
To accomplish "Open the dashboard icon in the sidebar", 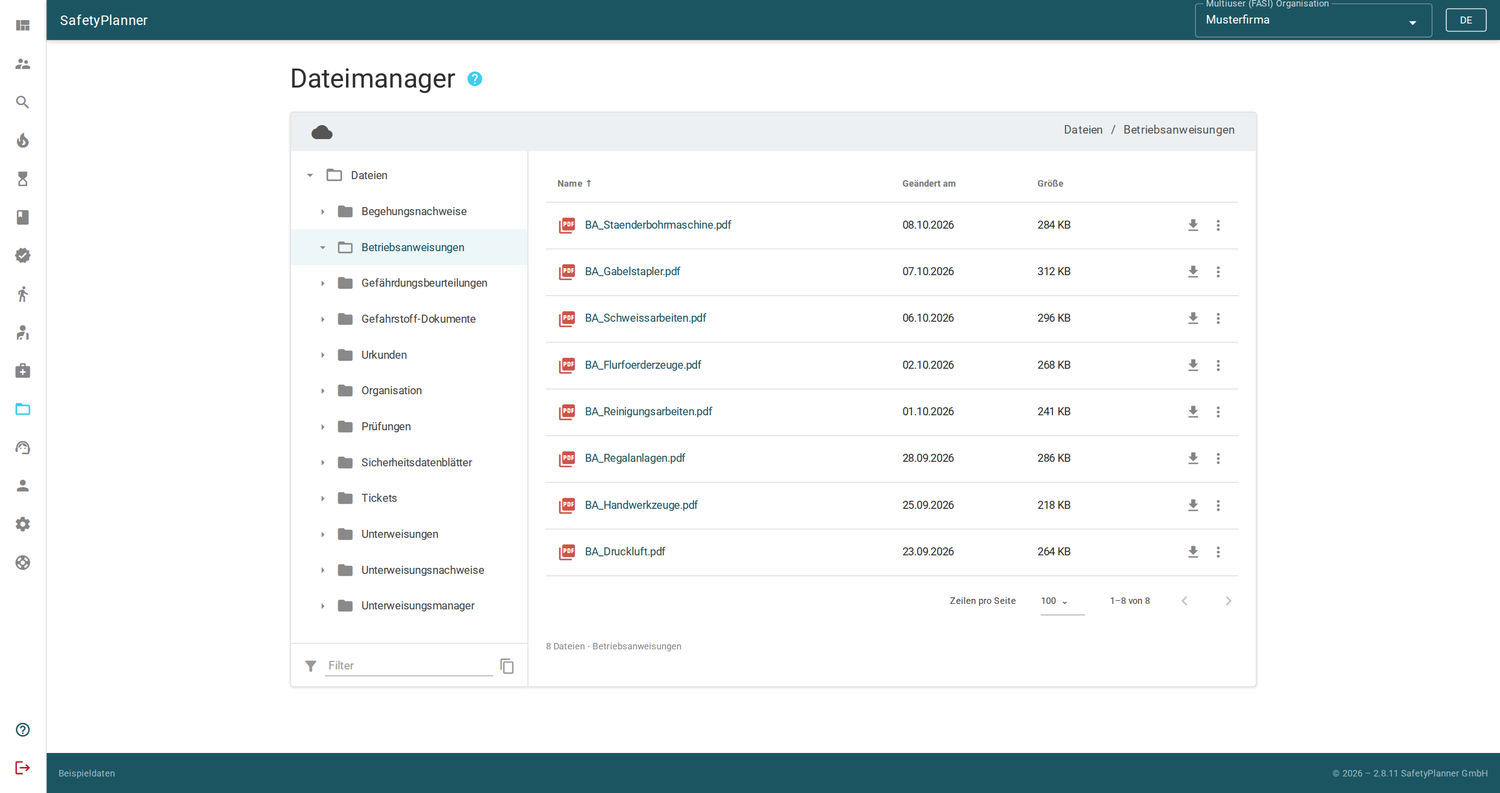I will tap(22, 25).
